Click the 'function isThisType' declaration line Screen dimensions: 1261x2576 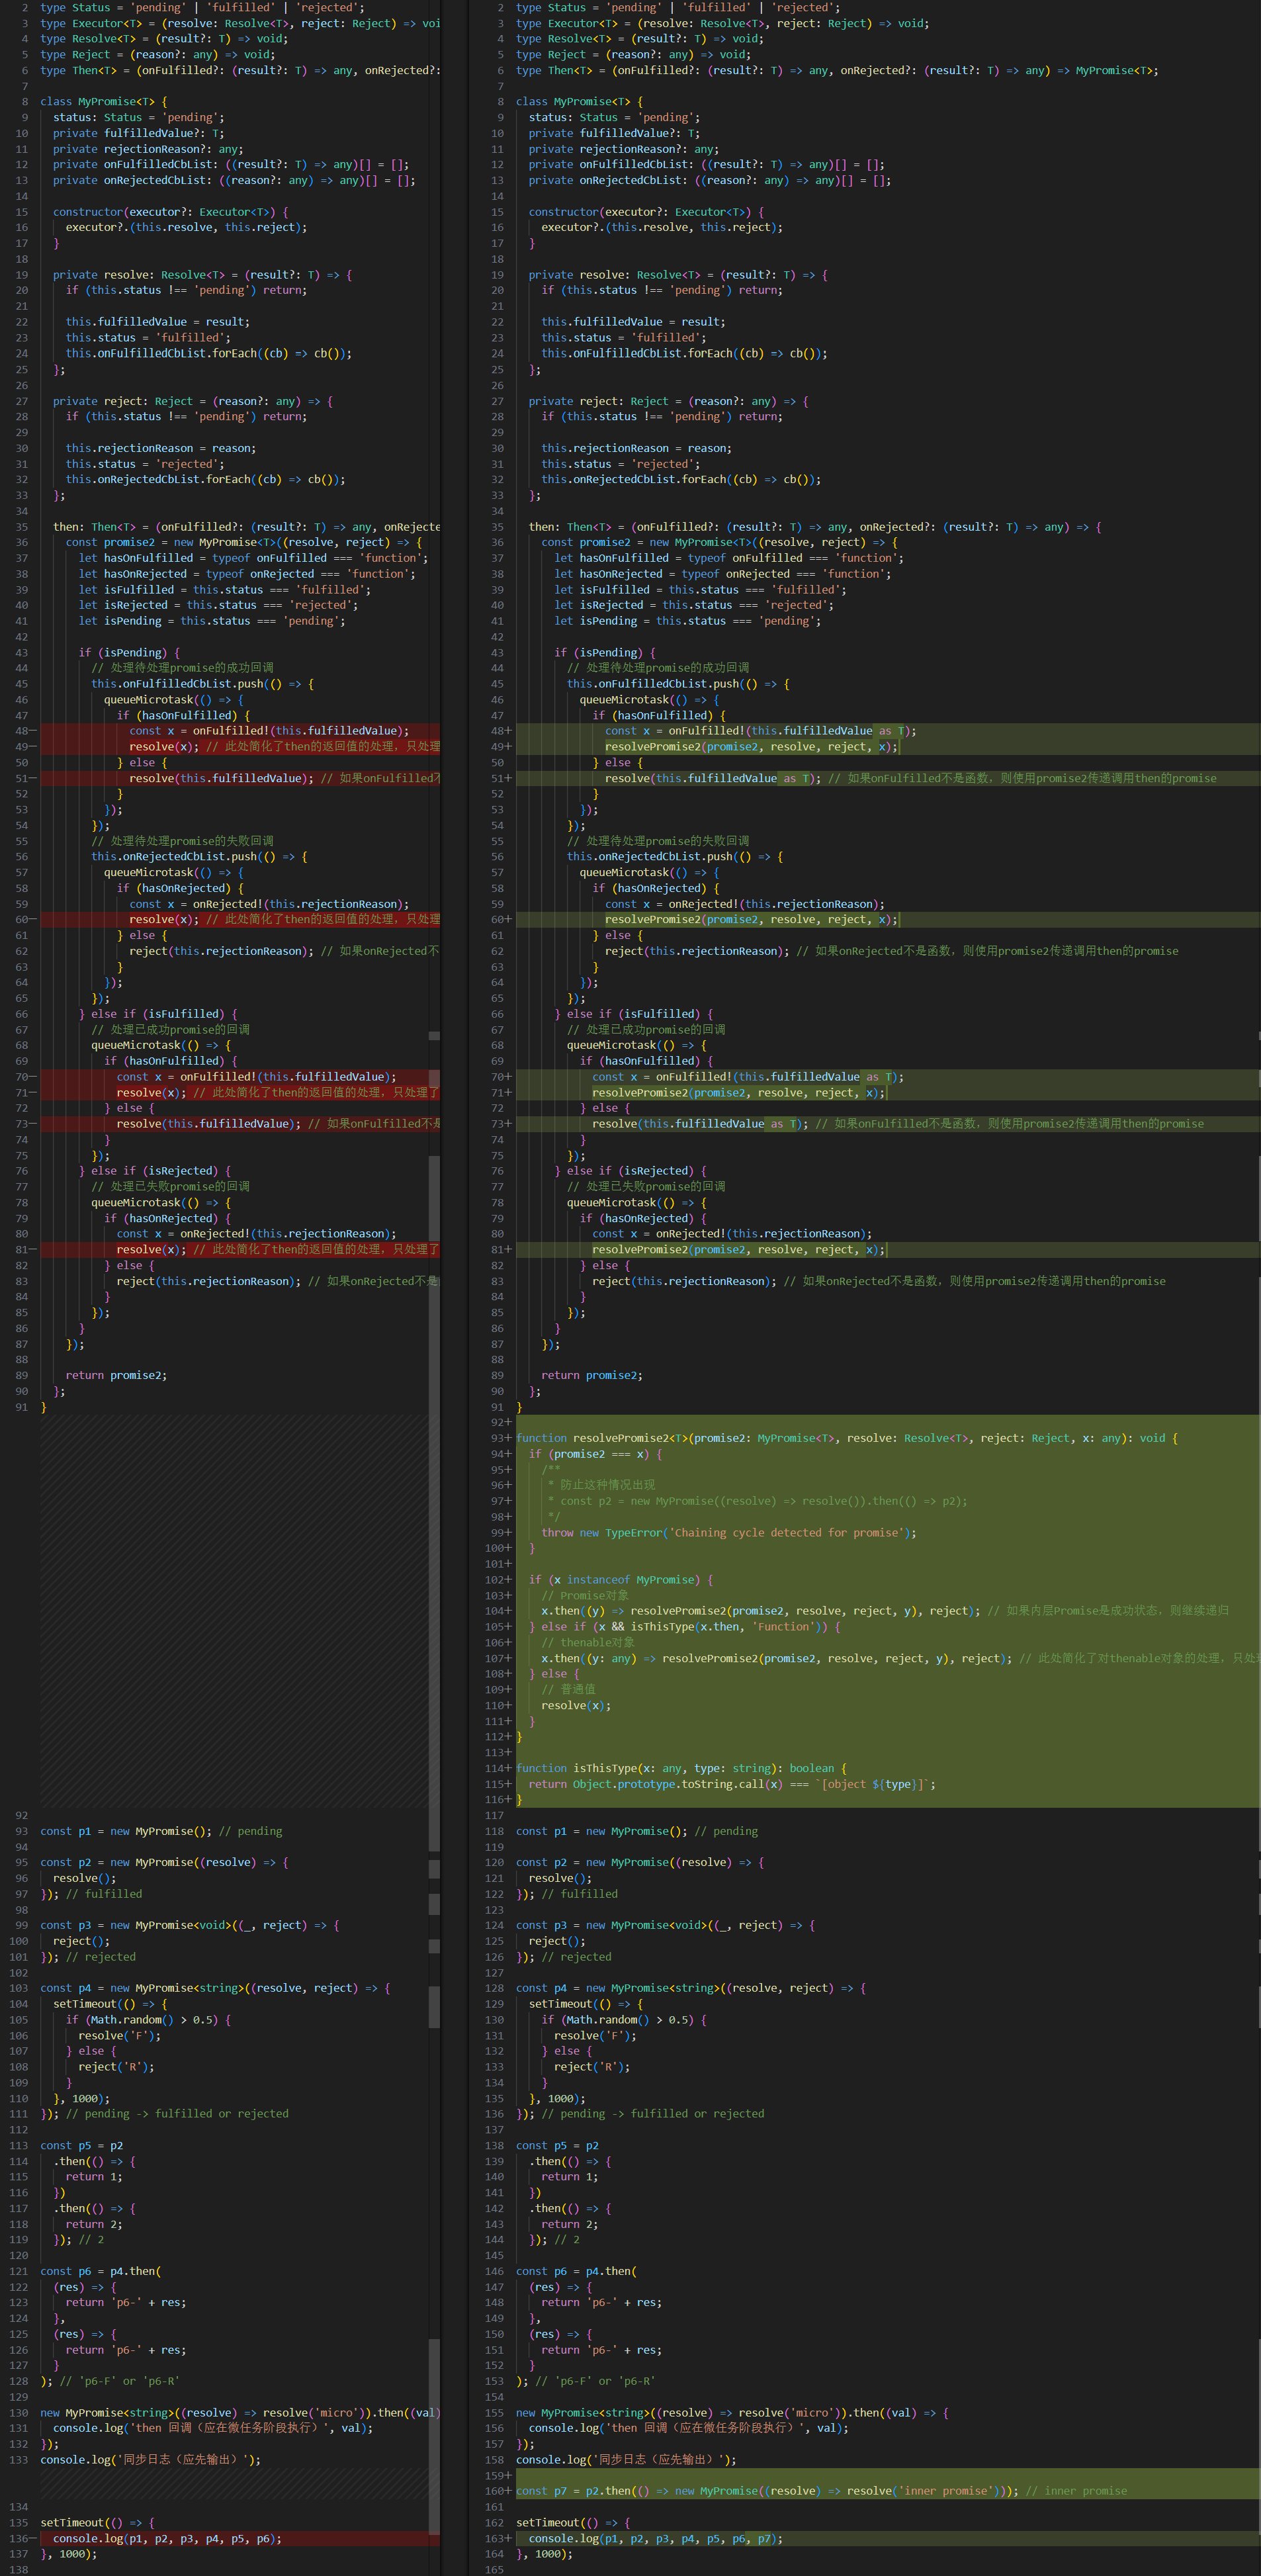681,1768
